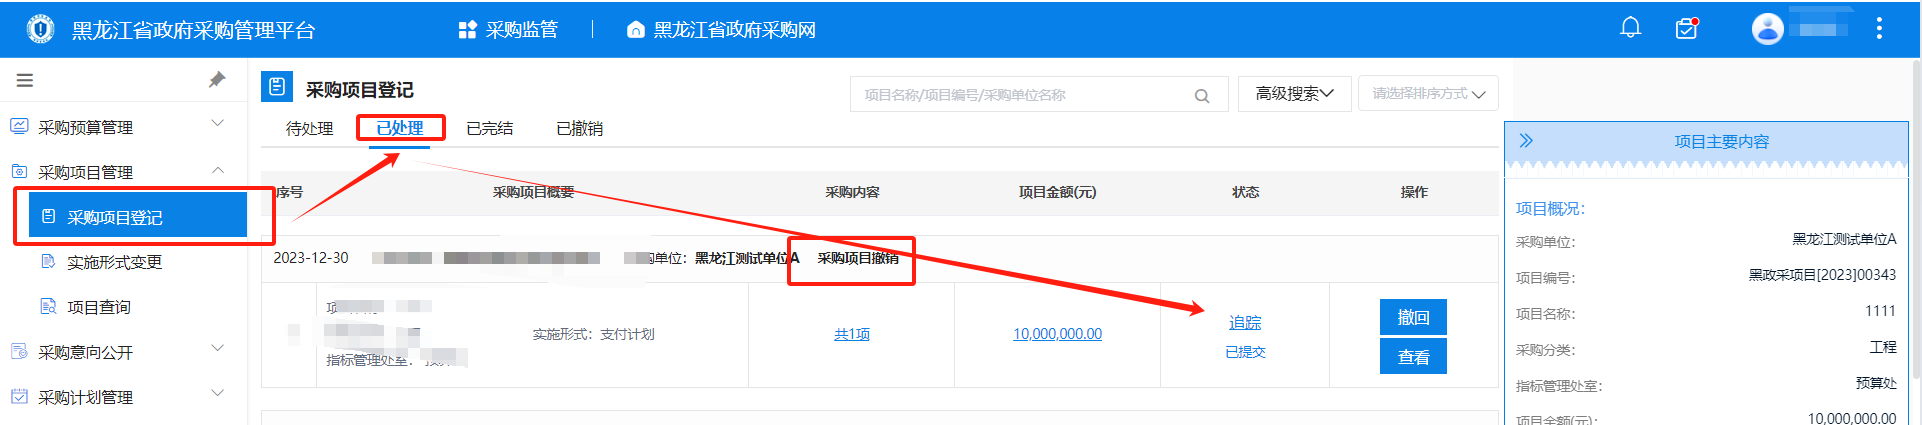This screenshot has height=425, width=1922.
Task: Click the 采购预算管理 sidebar icon
Action: coord(19,126)
